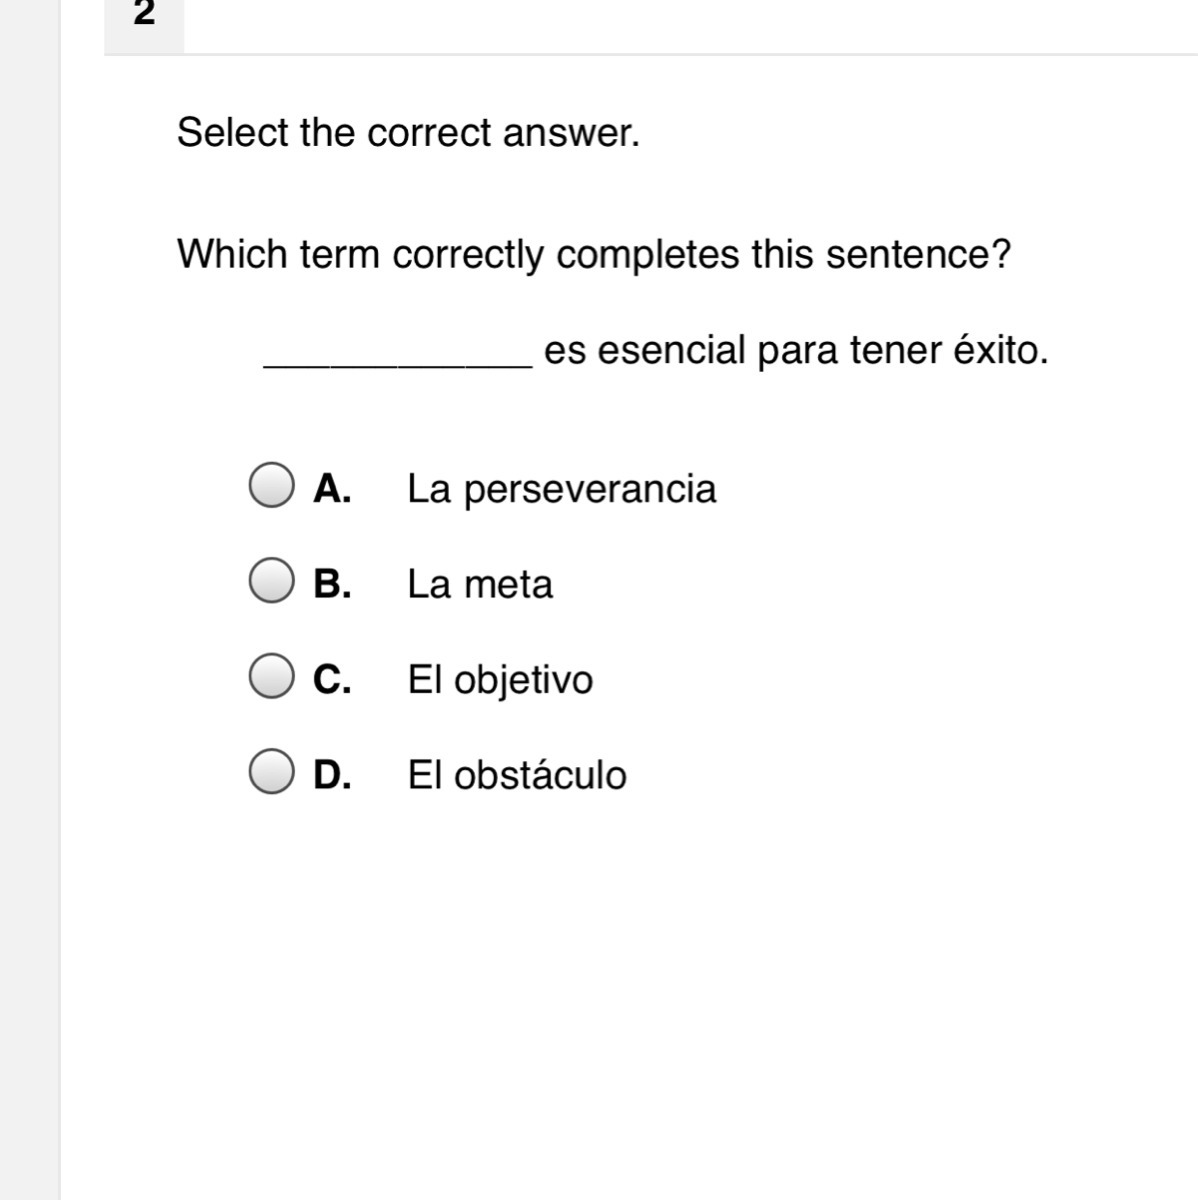Mark the radio button for El obstáculo
Image resolution: width=1198 pixels, height=1200 pixels.
tap(271, 772)
